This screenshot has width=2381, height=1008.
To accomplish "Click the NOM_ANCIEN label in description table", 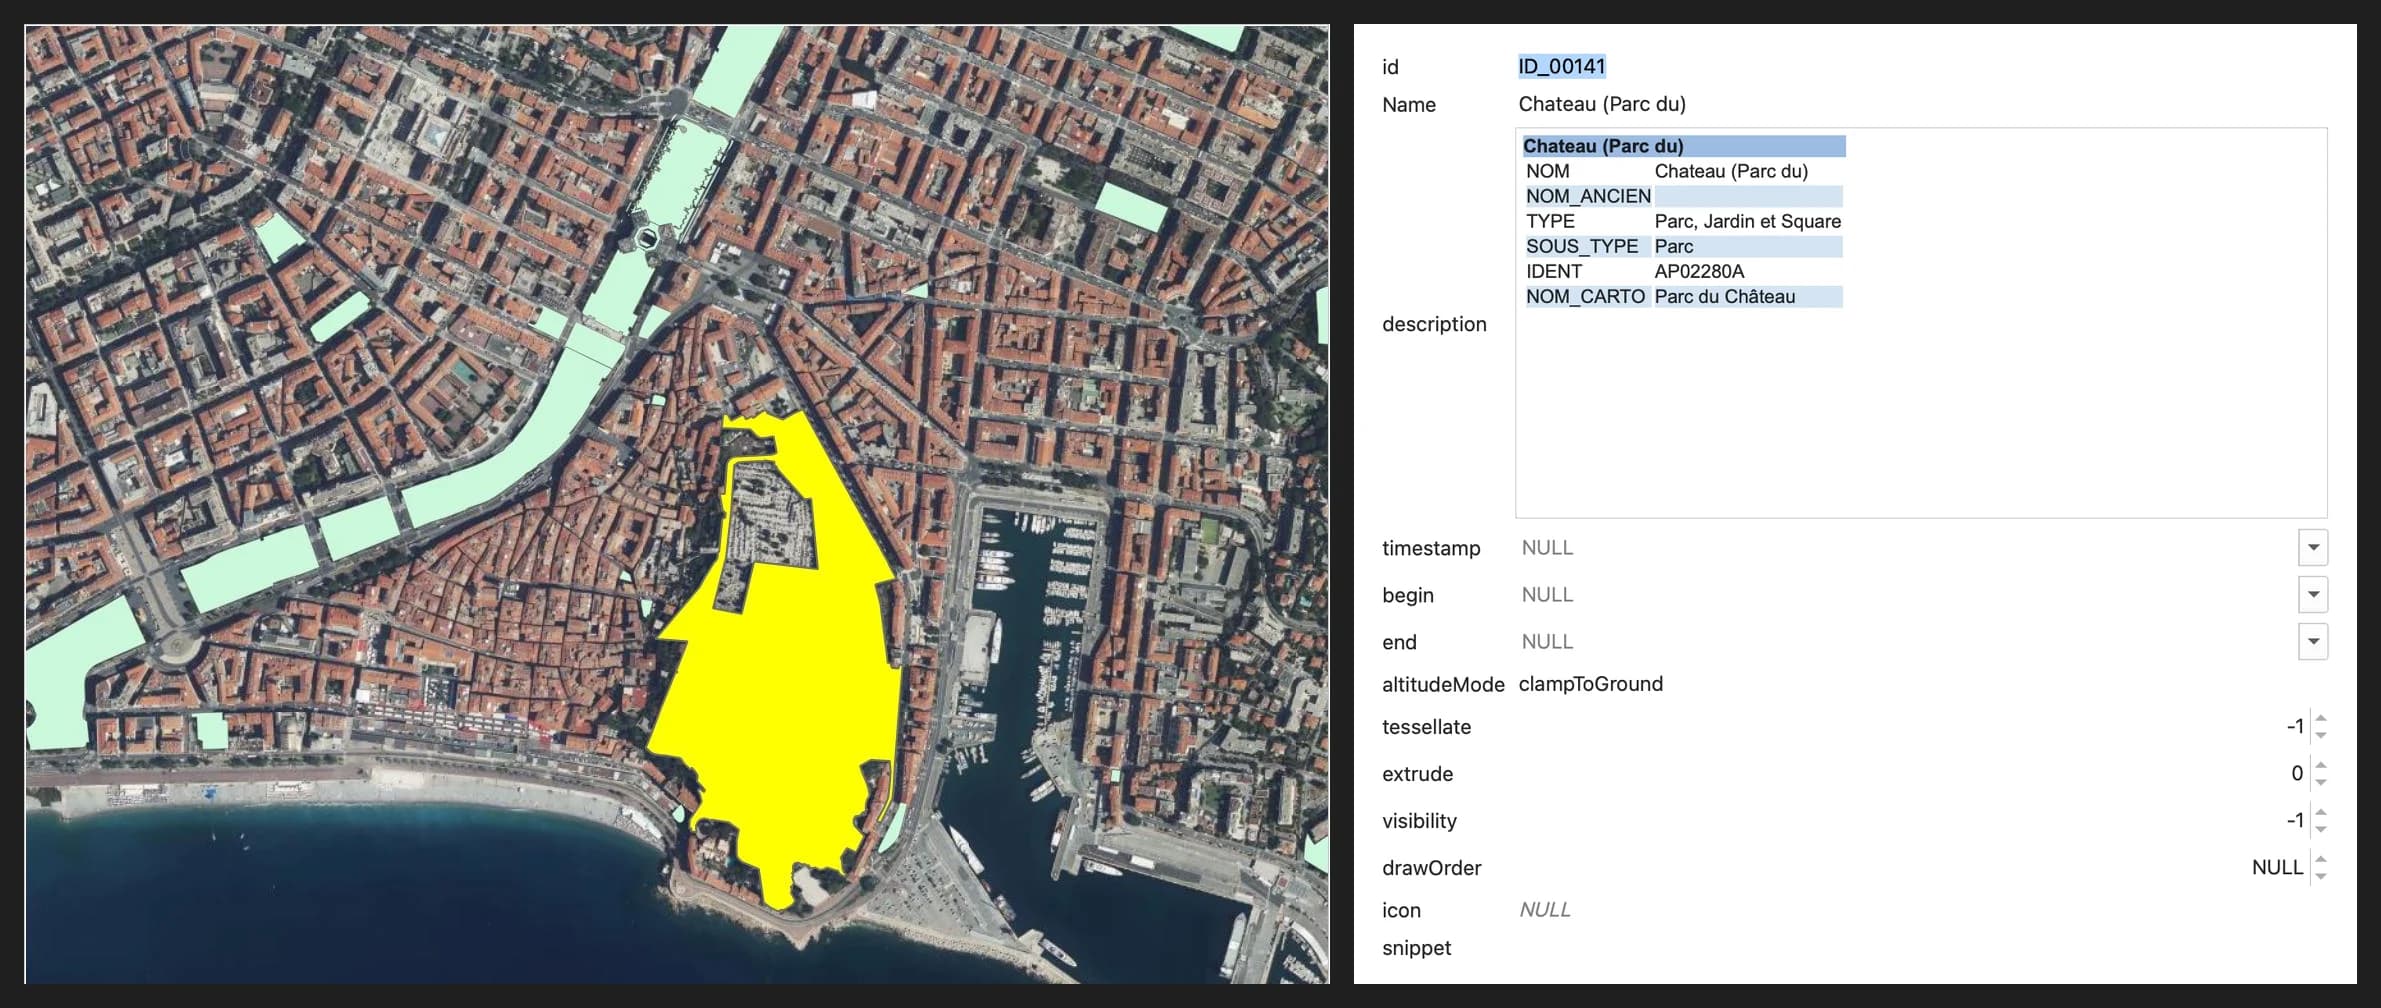I will tap(1588, 197).
